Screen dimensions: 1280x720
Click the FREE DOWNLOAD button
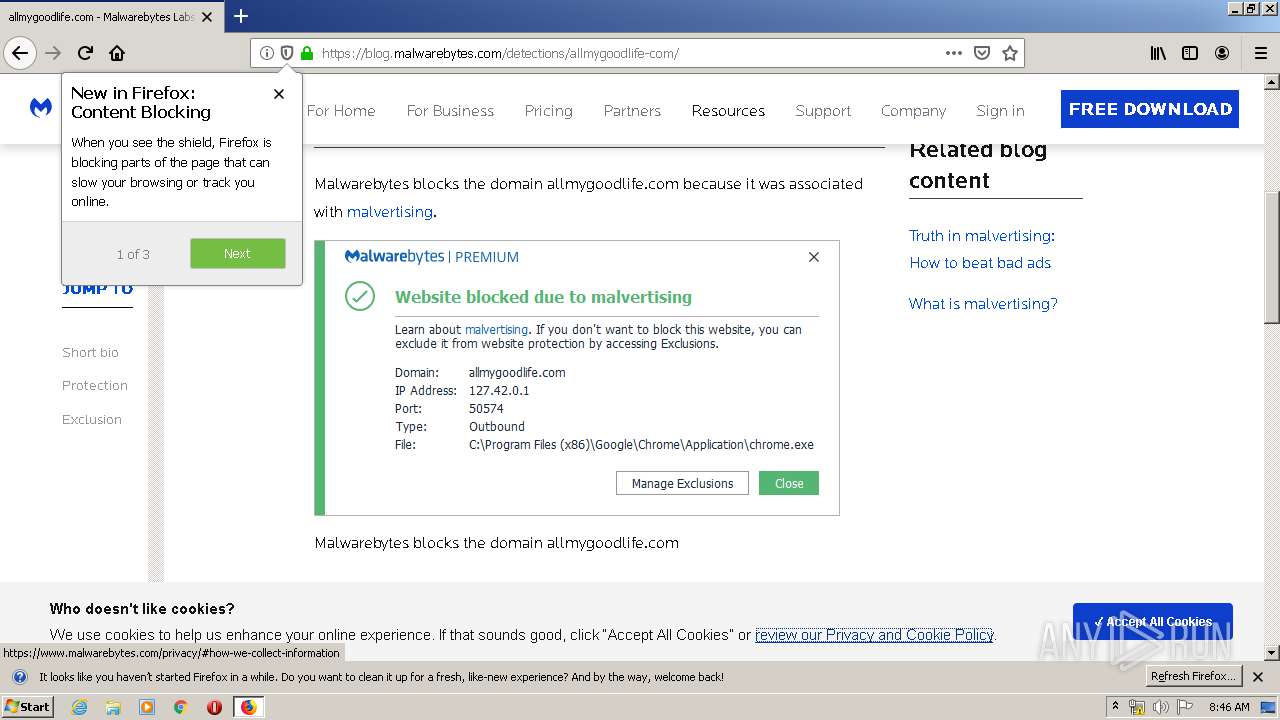pyautogui.click(x=1150, y=109)
